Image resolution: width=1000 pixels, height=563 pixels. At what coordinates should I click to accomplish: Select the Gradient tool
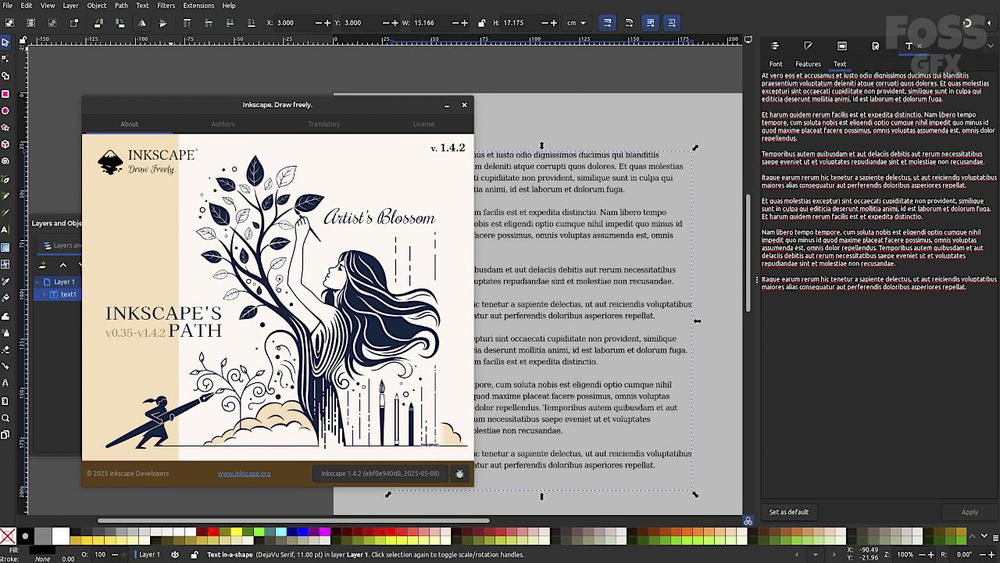coord(6,247)
